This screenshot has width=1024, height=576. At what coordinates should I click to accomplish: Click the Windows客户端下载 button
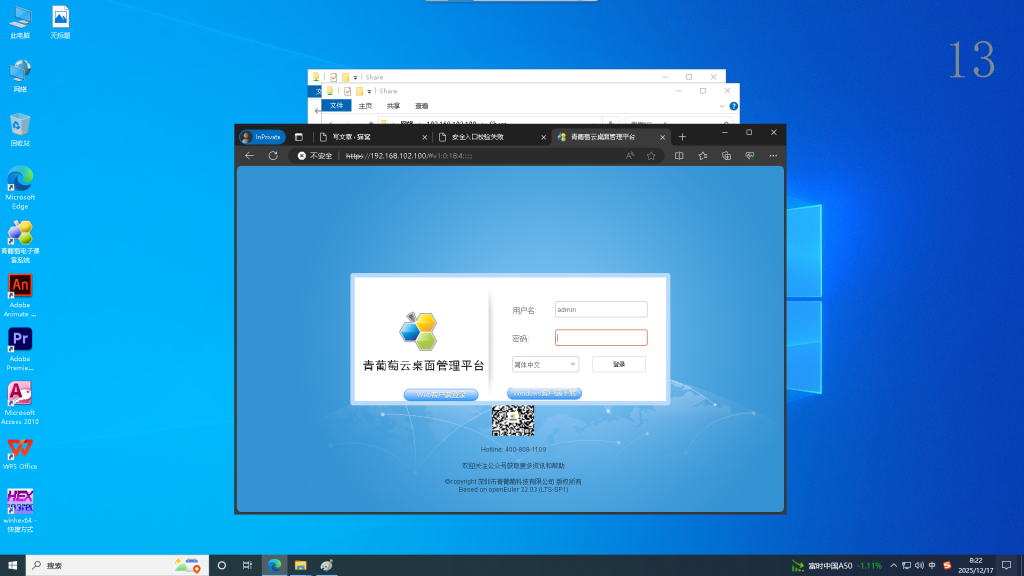(x=544, y=394)
